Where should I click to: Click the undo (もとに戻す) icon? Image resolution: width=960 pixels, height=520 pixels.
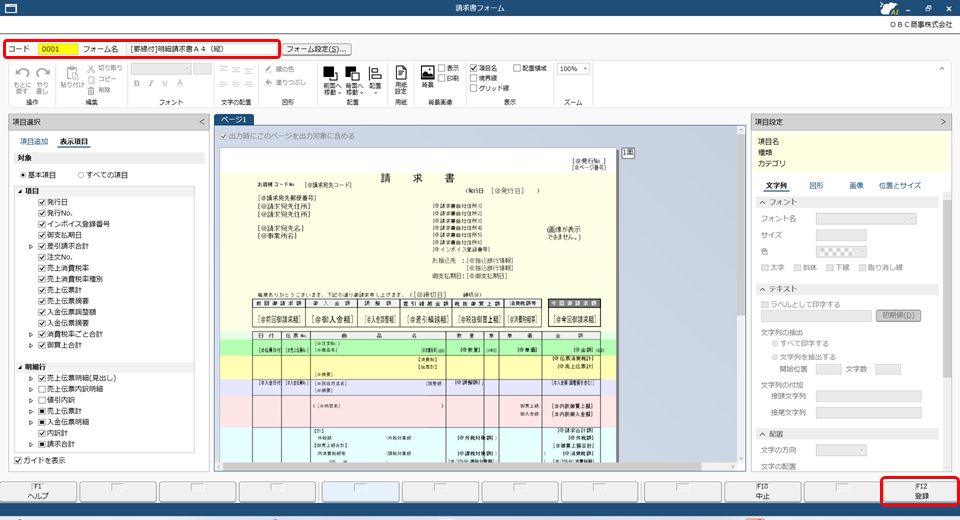pos(23,73)
